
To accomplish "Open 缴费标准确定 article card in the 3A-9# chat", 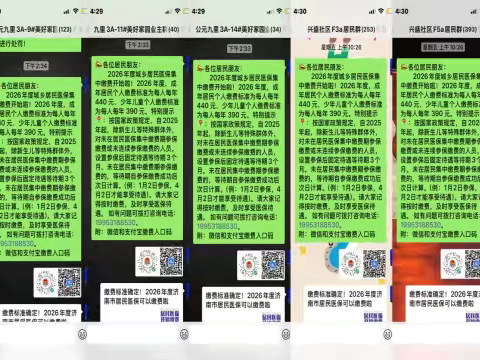I will tap(40, 313).
